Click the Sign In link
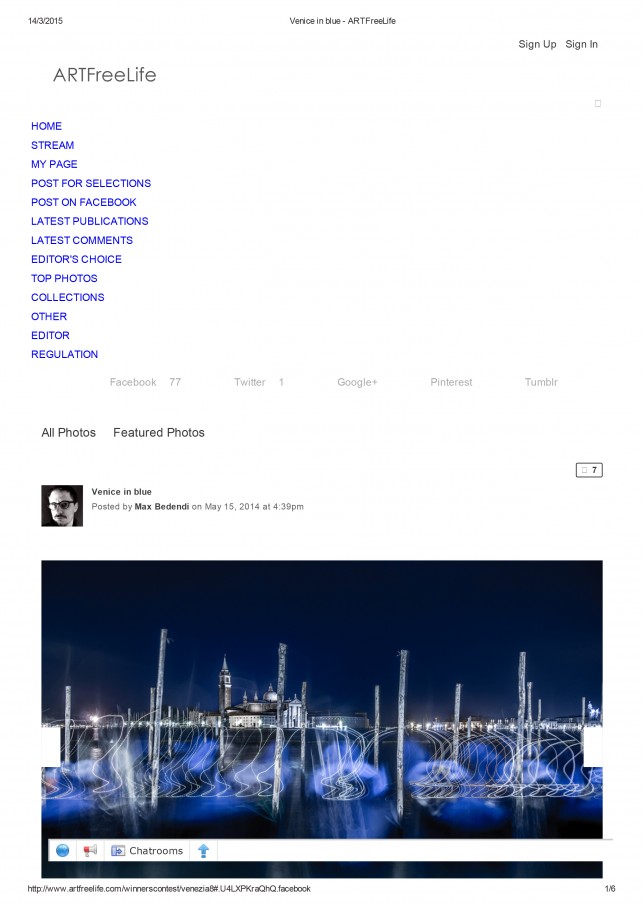The image size is (643, 910). tap(581, 44)
